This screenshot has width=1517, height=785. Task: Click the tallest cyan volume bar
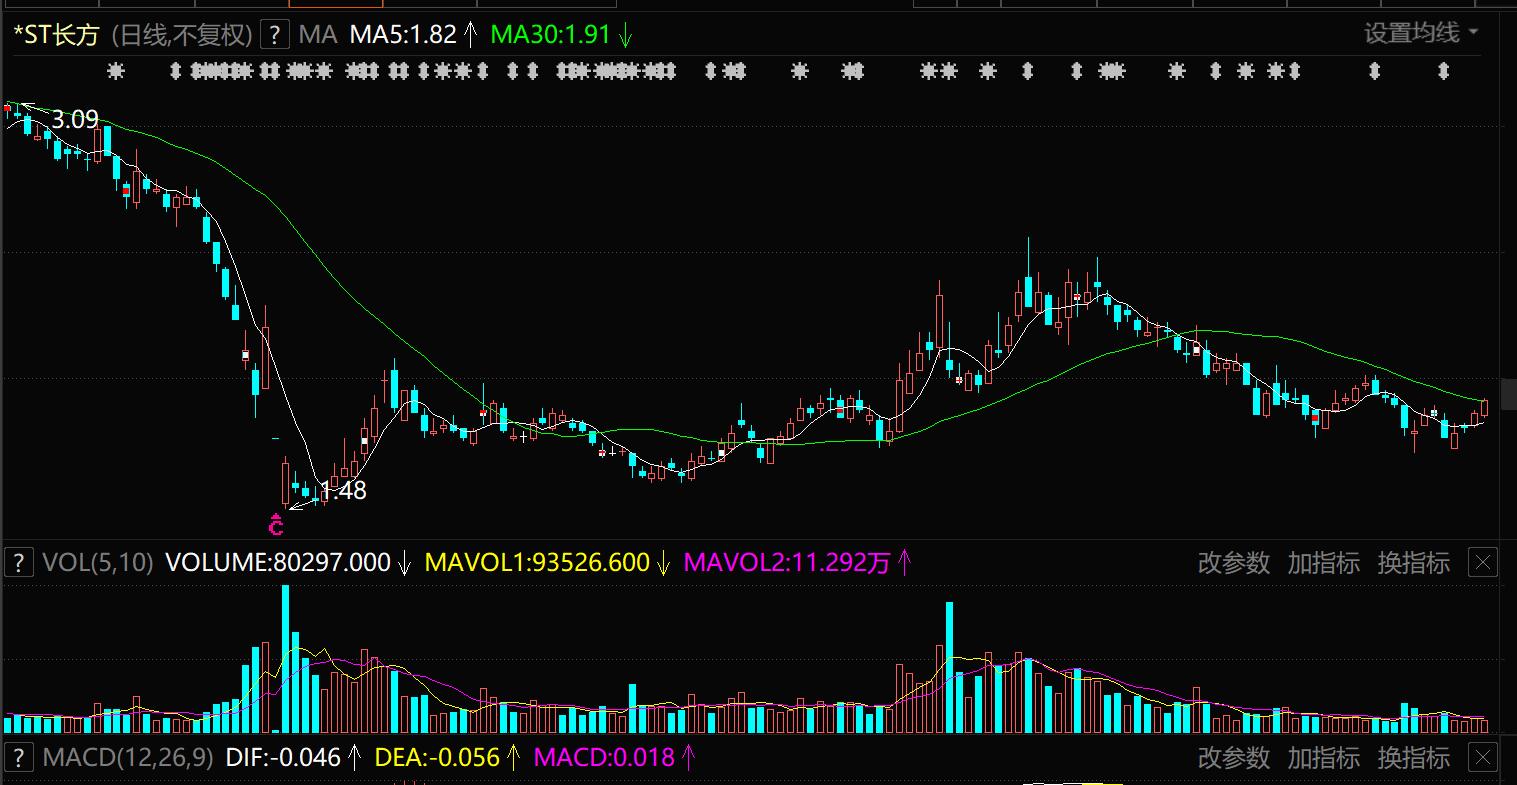[x=286, y=659]
